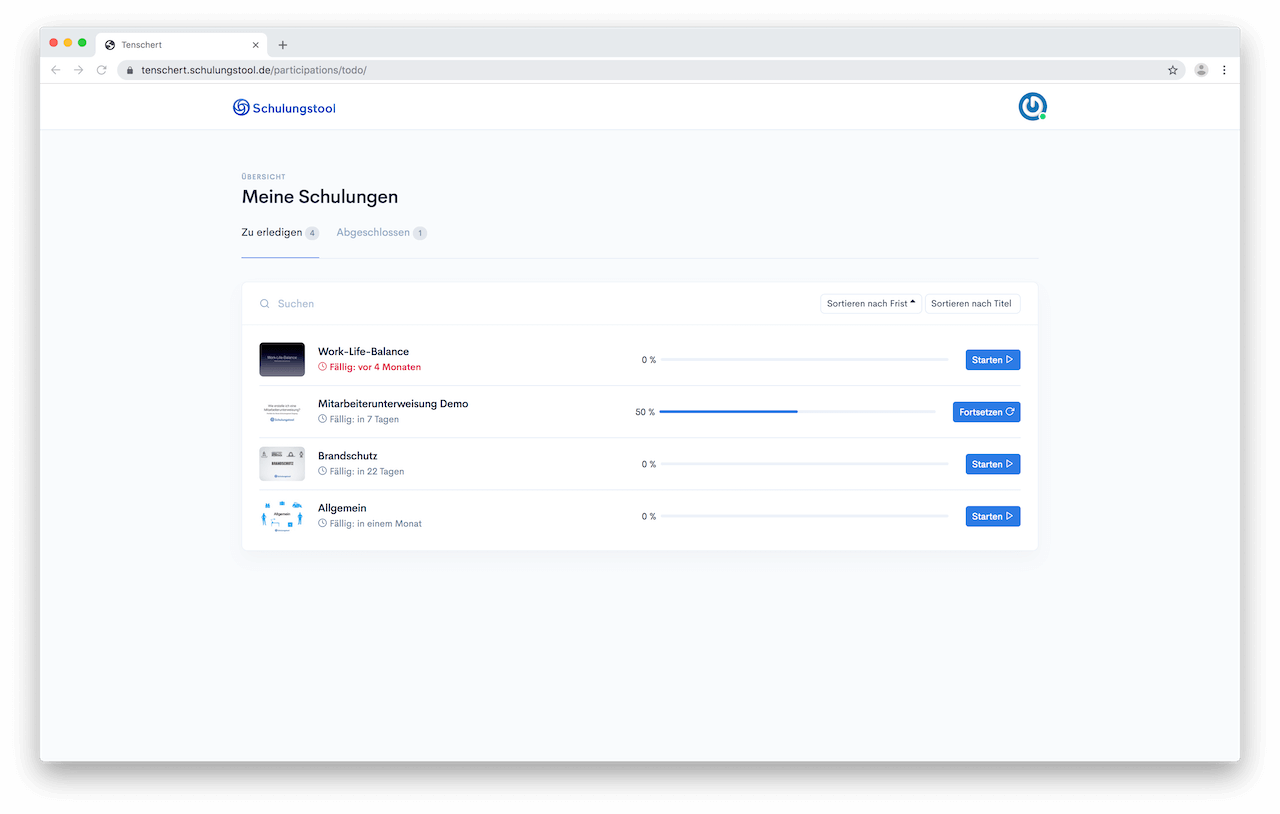Click the 'Meine Schulungen' heading
The width and height of the screenshot is (1280, 814).
(320, 197)
